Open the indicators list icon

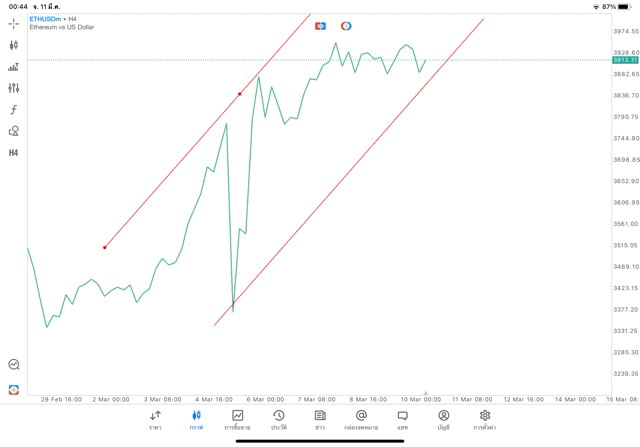pos(13,67)
